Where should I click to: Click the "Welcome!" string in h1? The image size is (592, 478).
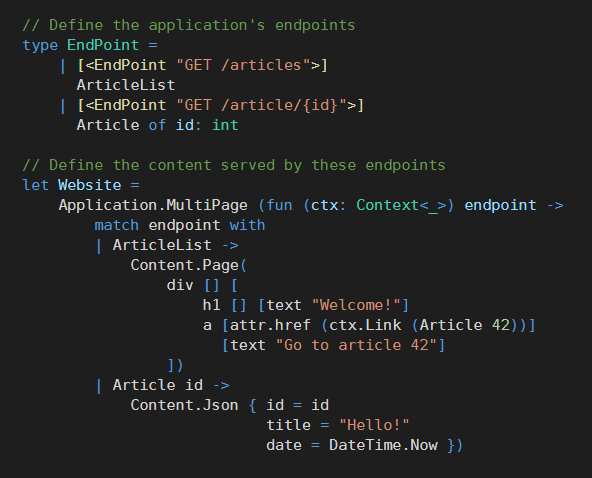356,305
